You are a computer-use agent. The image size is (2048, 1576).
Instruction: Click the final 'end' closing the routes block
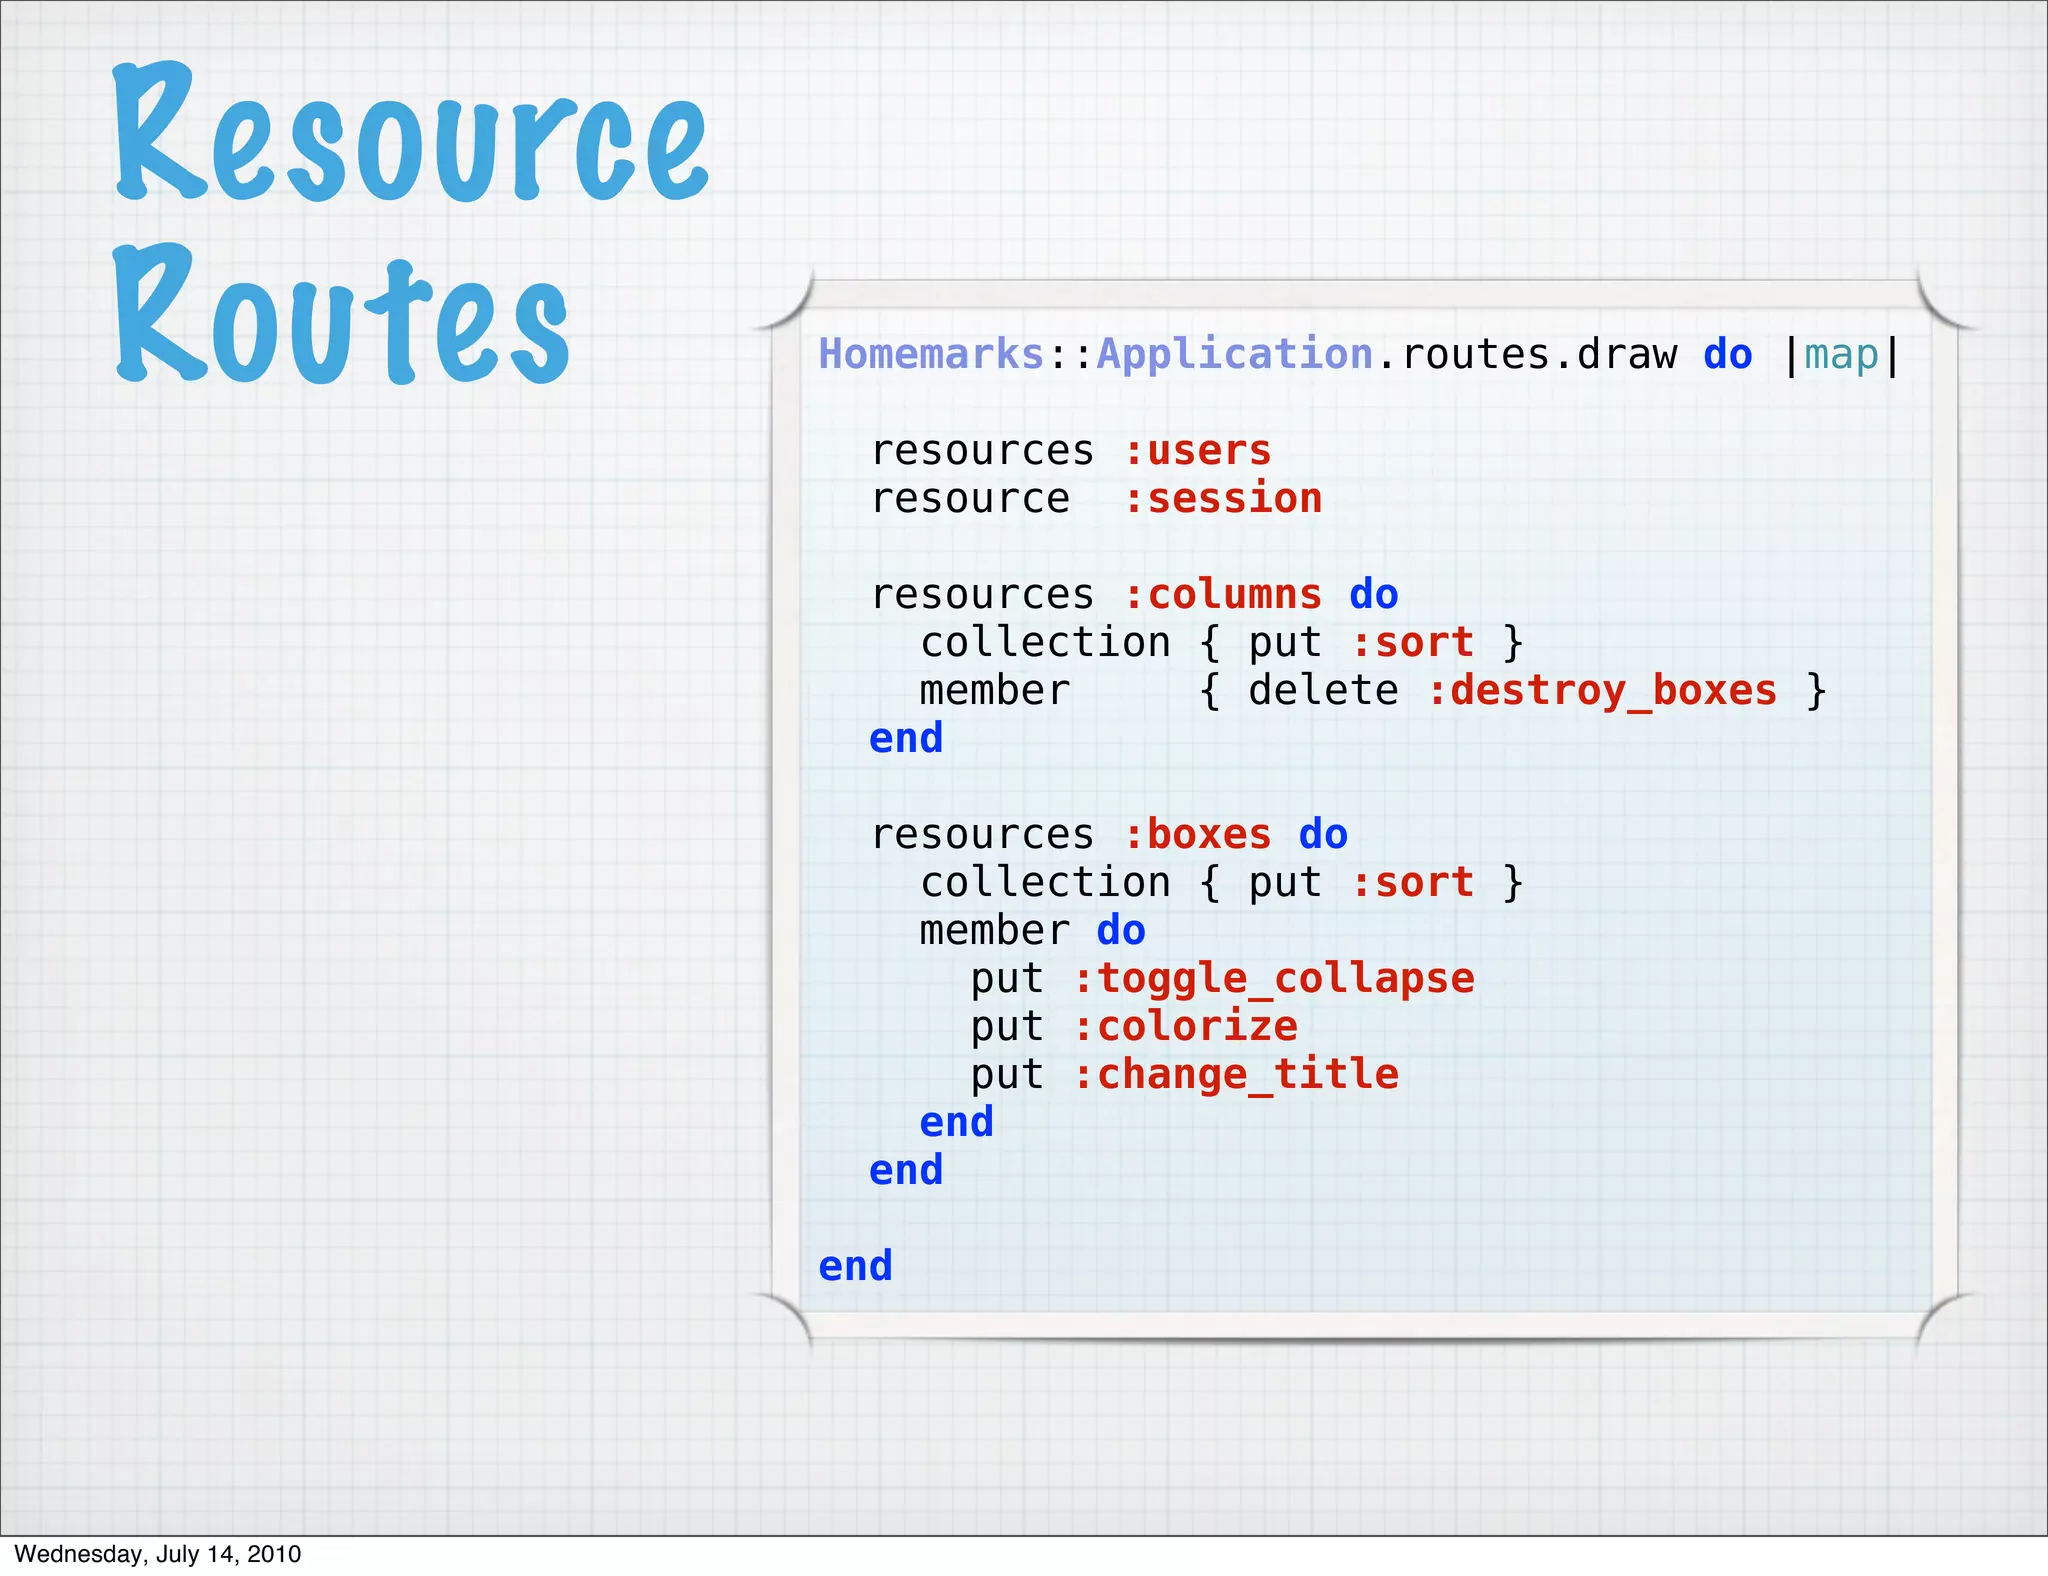point(855,1266)
